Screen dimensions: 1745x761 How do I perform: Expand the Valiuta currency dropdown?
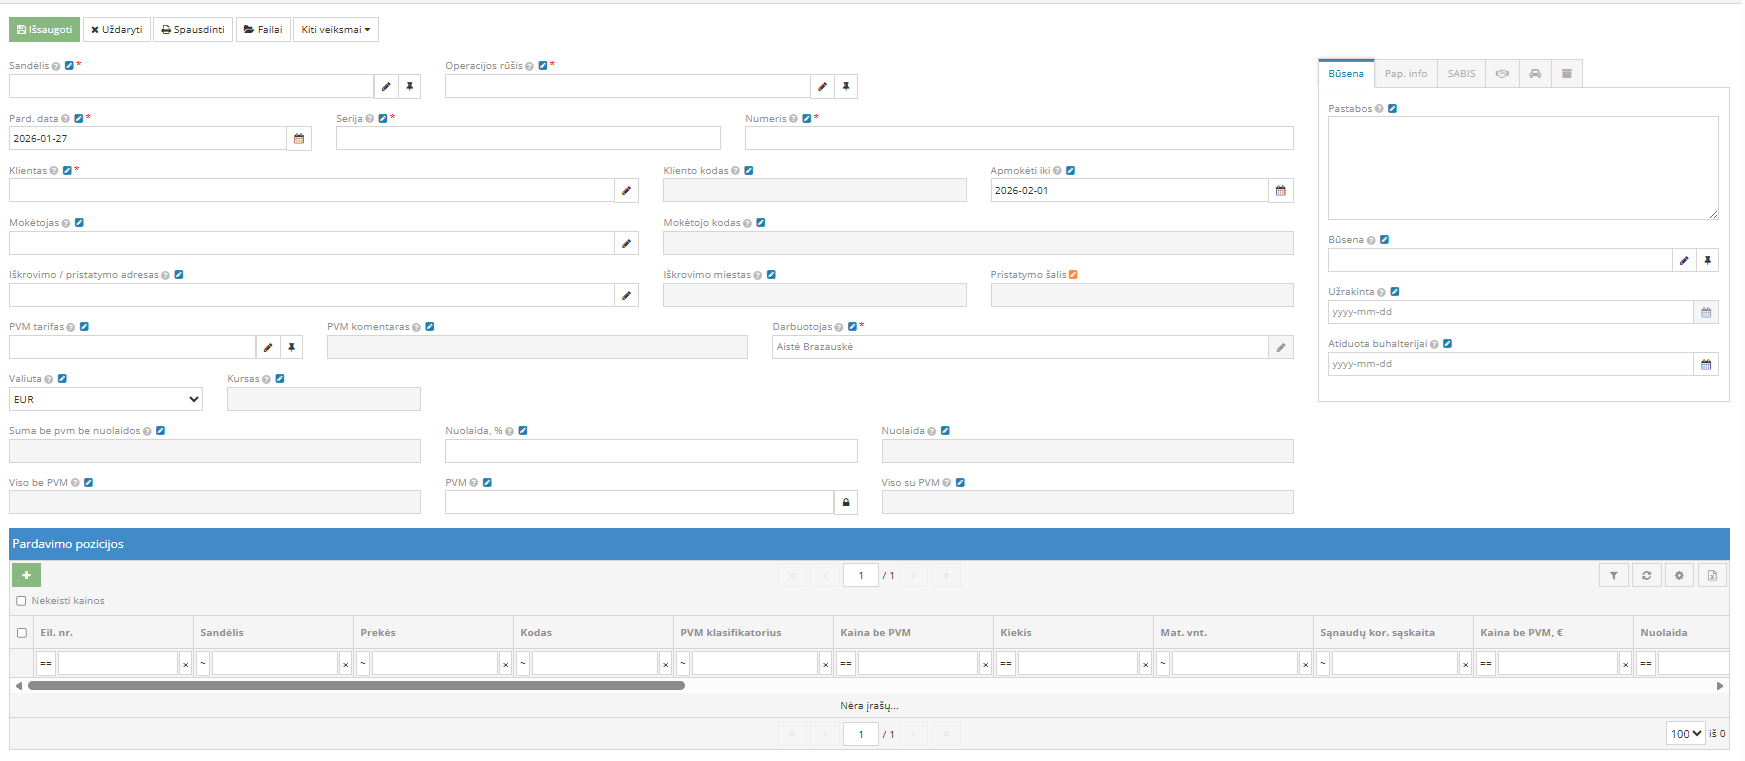click(106, 399)
